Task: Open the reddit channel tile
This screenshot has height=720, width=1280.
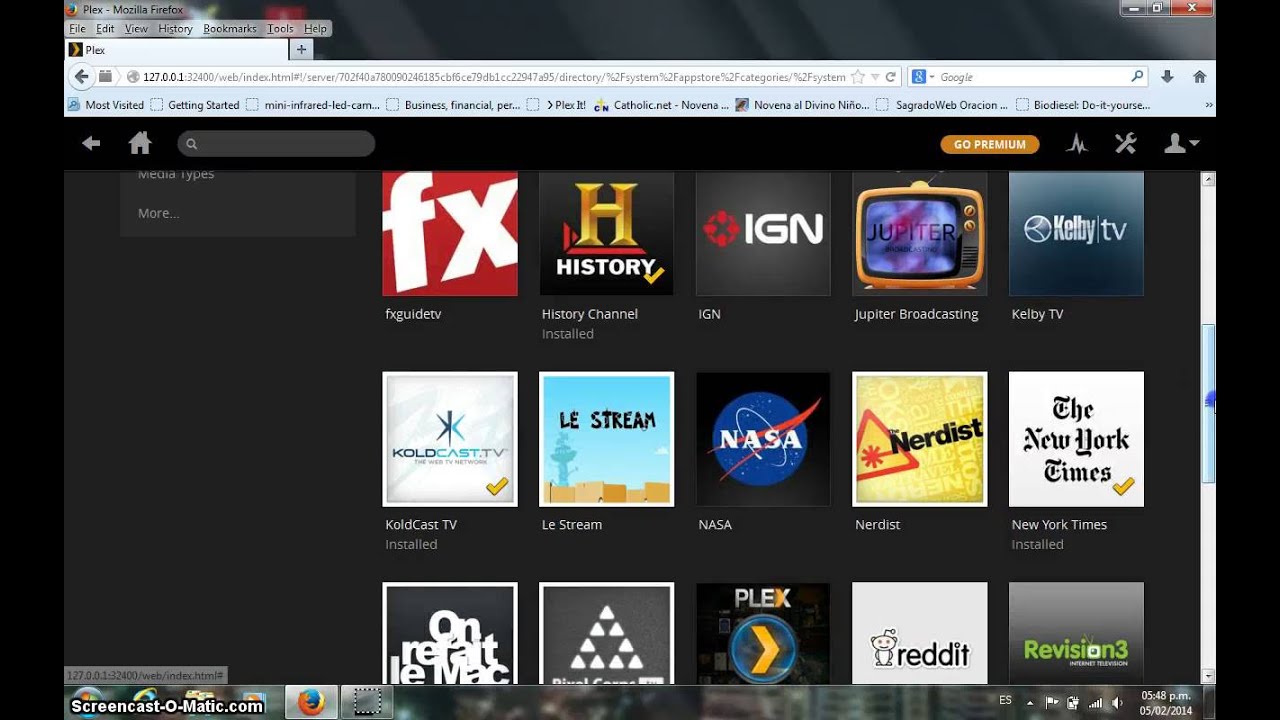Action: (x=919, y=633)
